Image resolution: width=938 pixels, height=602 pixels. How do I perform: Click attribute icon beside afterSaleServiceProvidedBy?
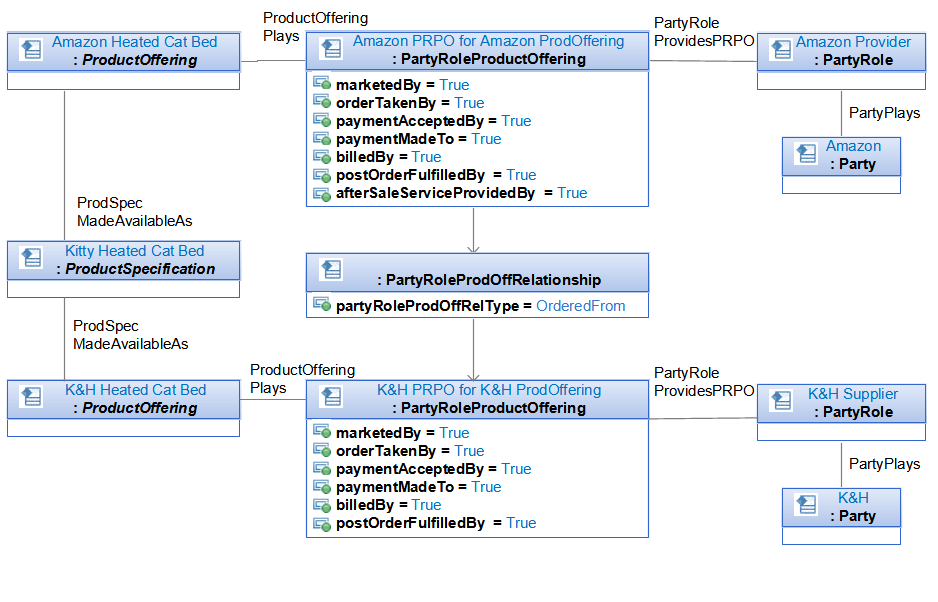tap(322, 193)
